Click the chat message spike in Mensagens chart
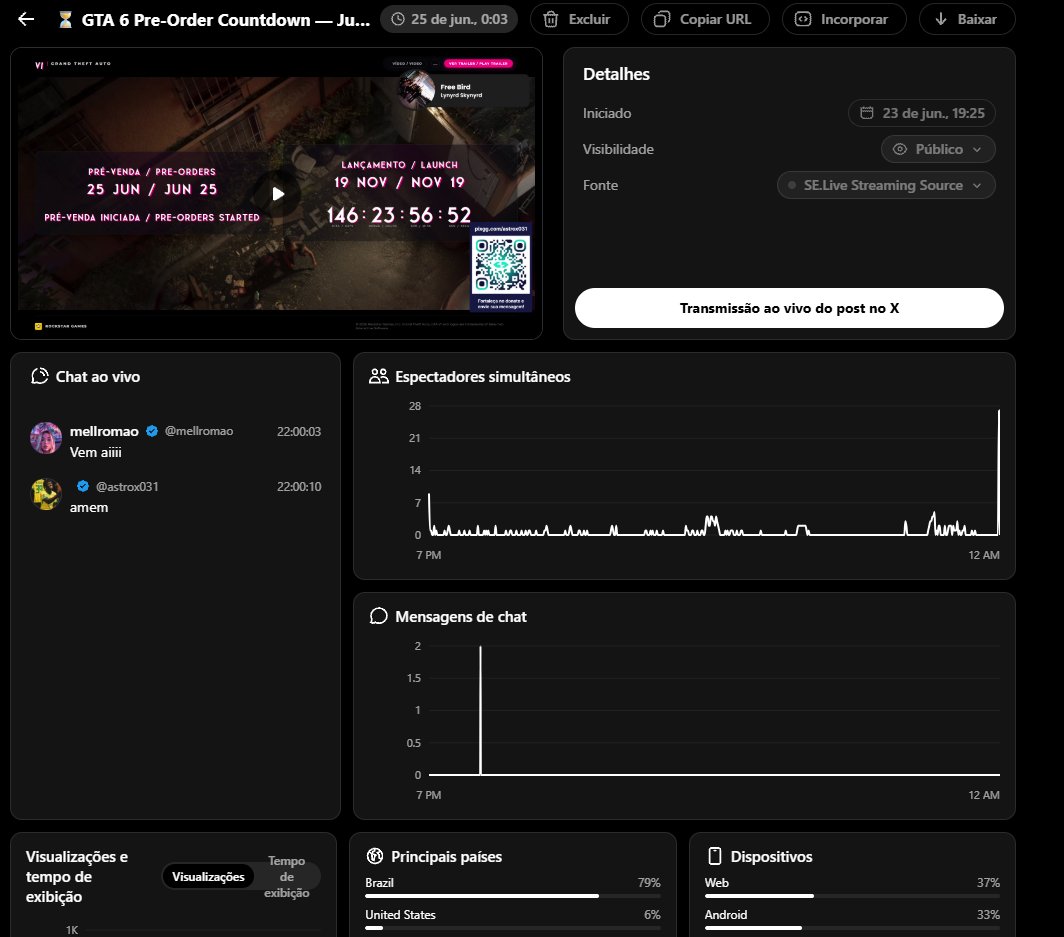Image resolution: width=1064 pixels, height=937 pixels. click(x=480, y=709)
